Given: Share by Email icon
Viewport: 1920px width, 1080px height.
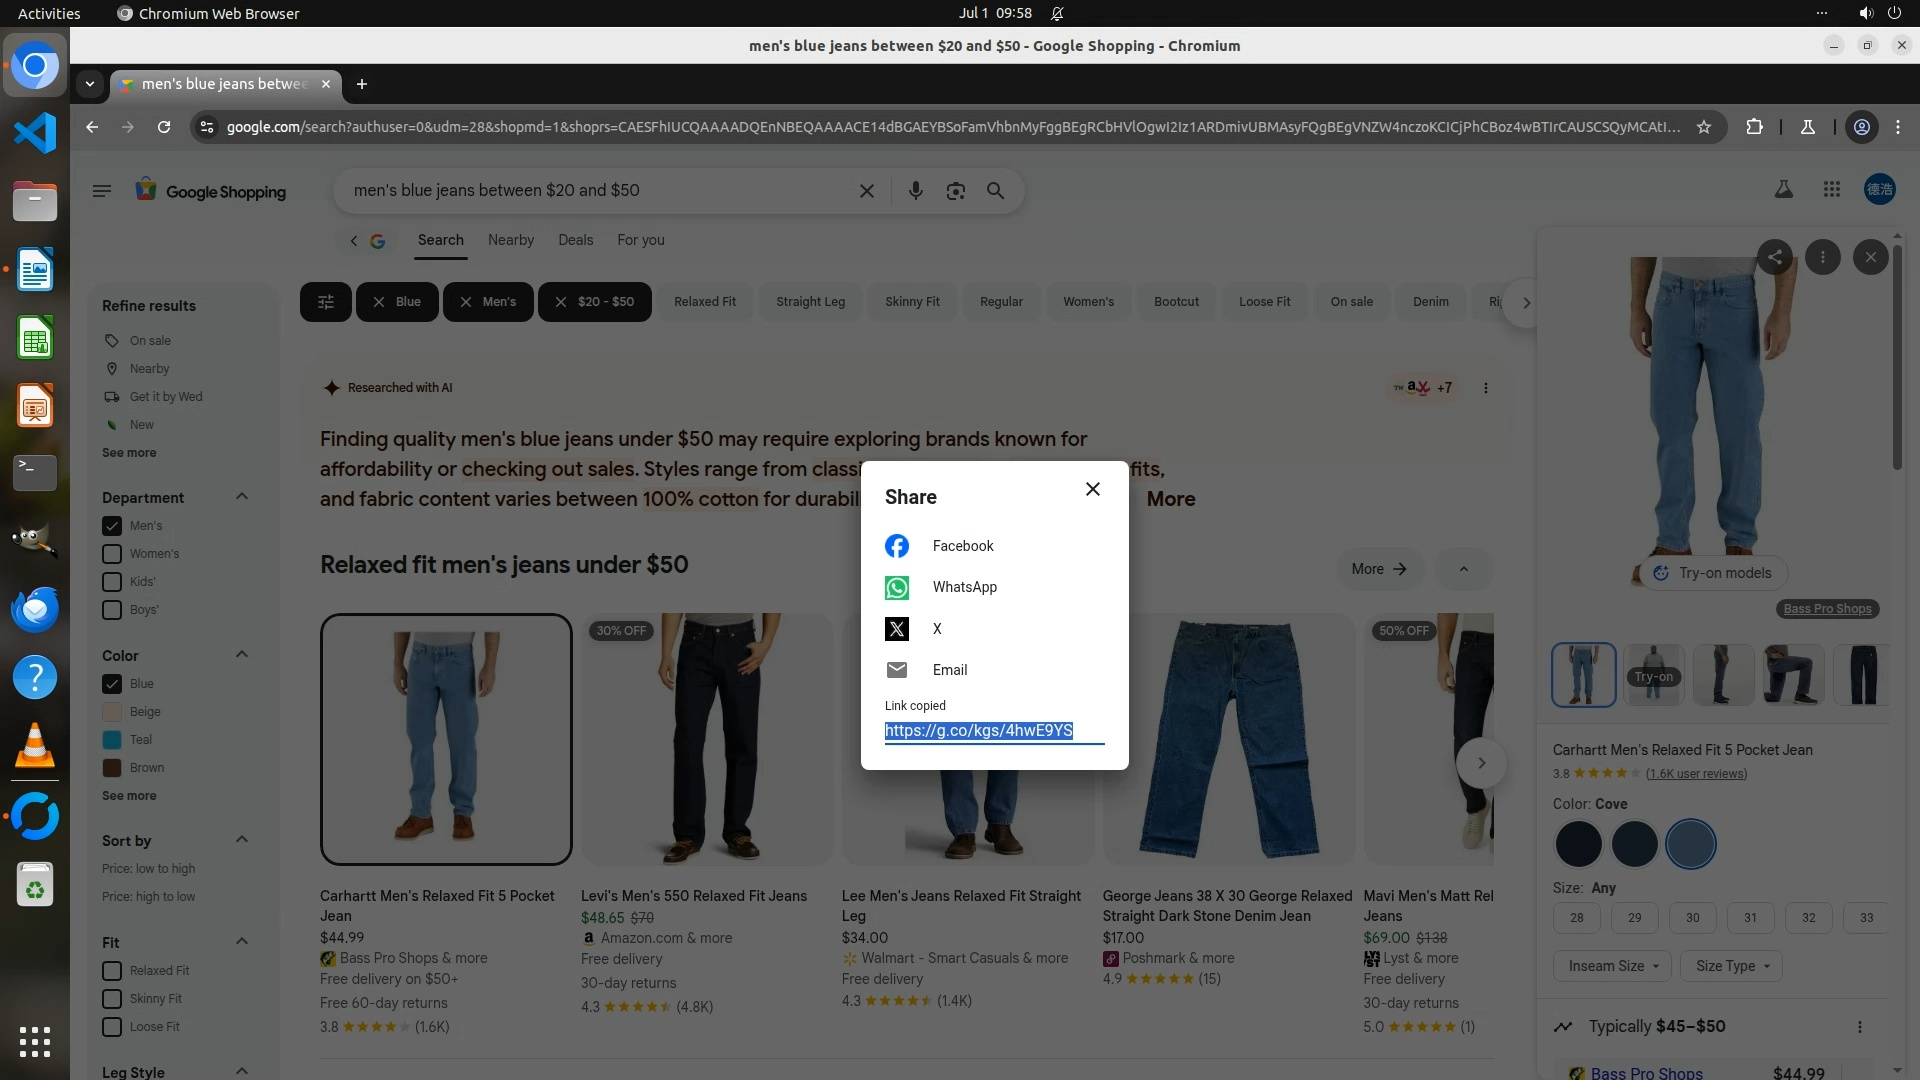Looking at the screenshot, I should 897,670.
